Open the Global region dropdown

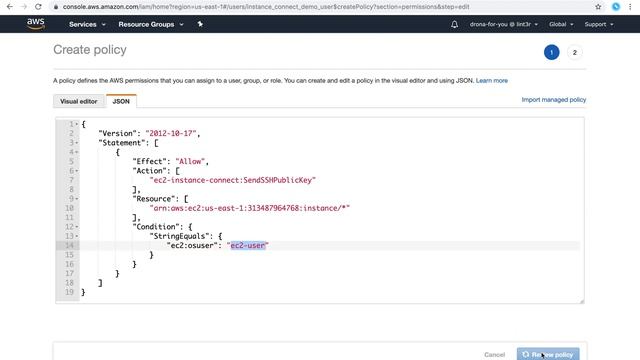pyautogui.click(x=561, y=24)
